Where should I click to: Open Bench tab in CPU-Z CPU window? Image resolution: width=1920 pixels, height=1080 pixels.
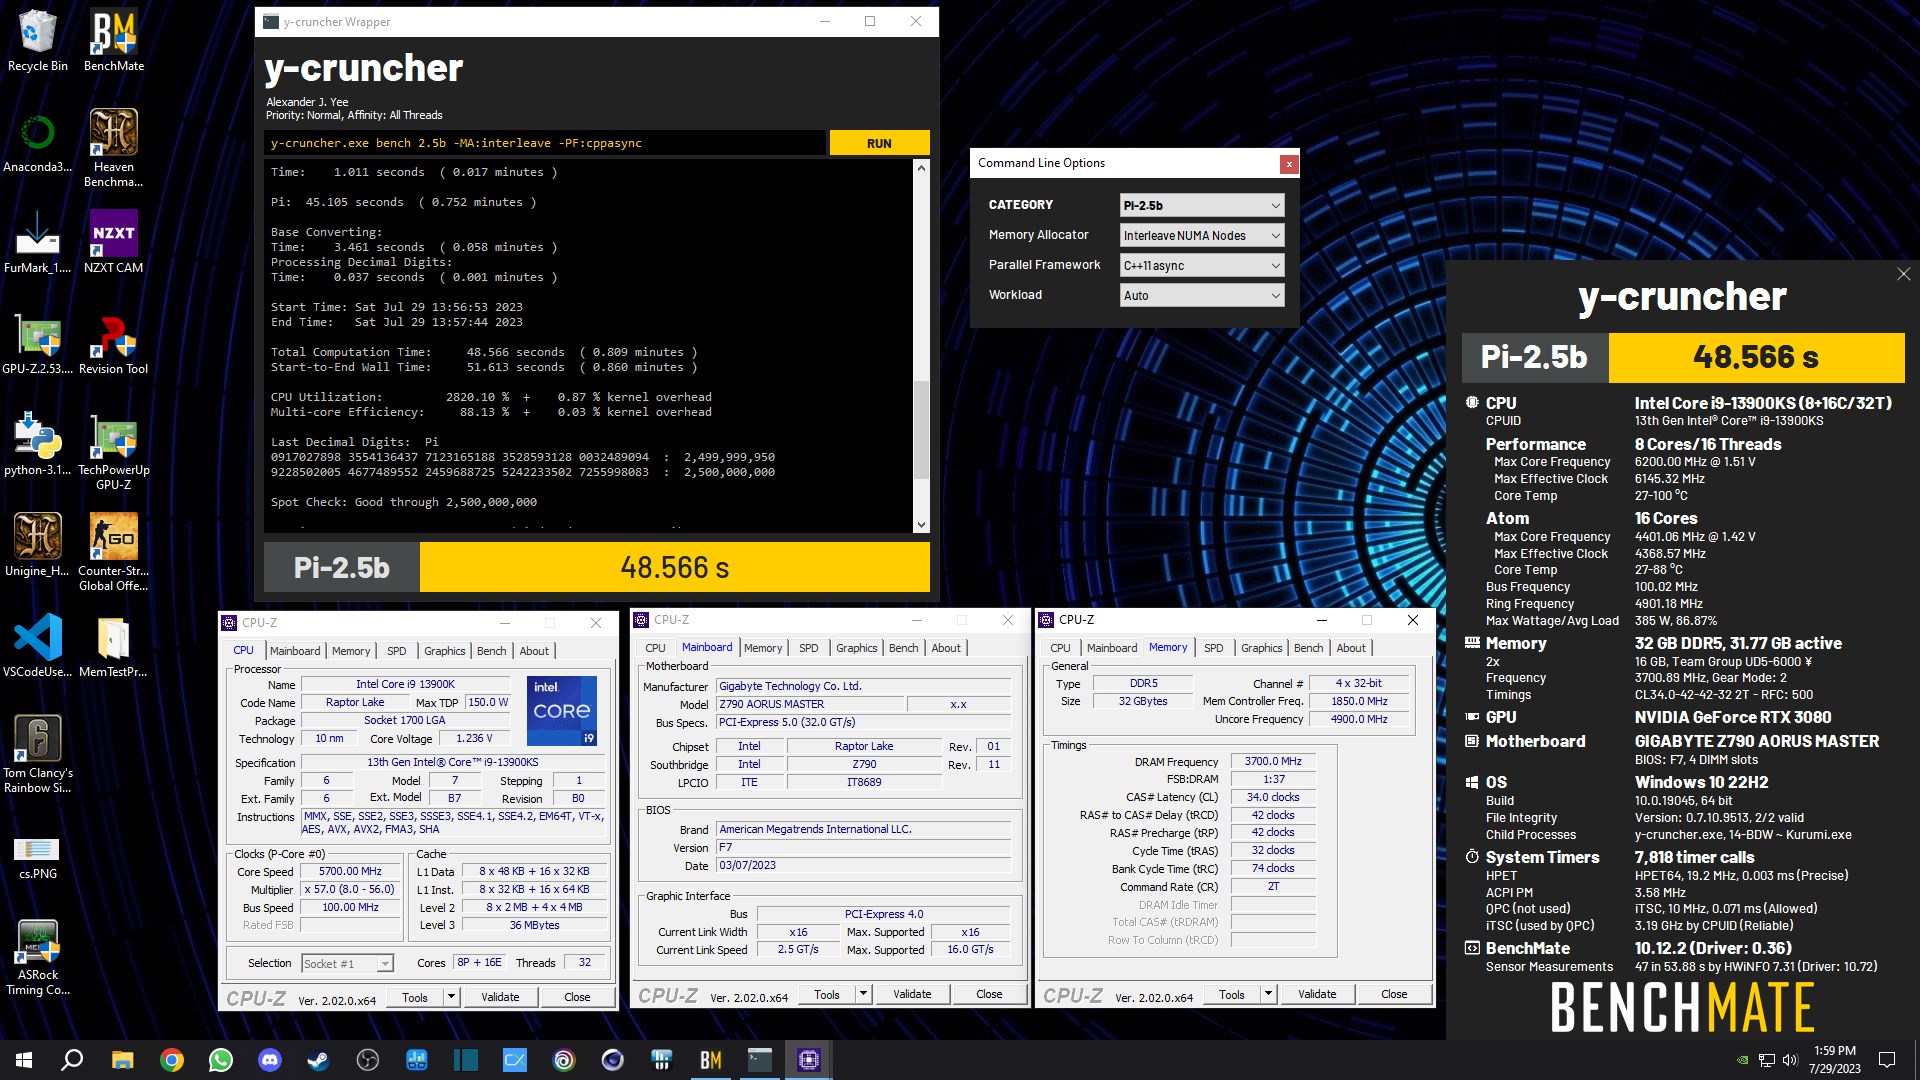coord(491,651)
